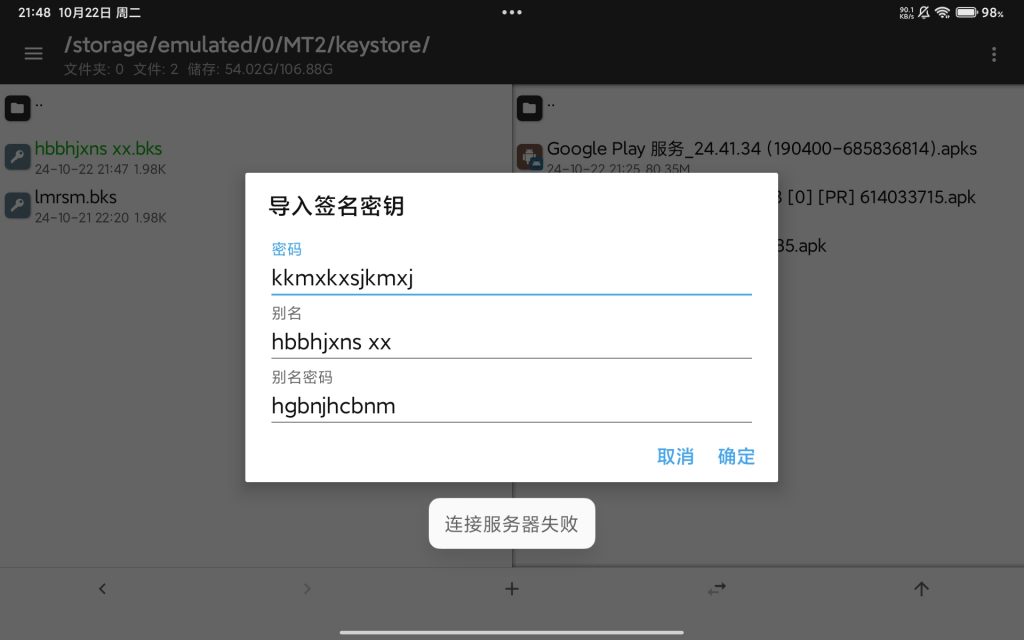The image size is (1024, 640).
Task: Go forward with the right arrow
Action: click(307, 589)
